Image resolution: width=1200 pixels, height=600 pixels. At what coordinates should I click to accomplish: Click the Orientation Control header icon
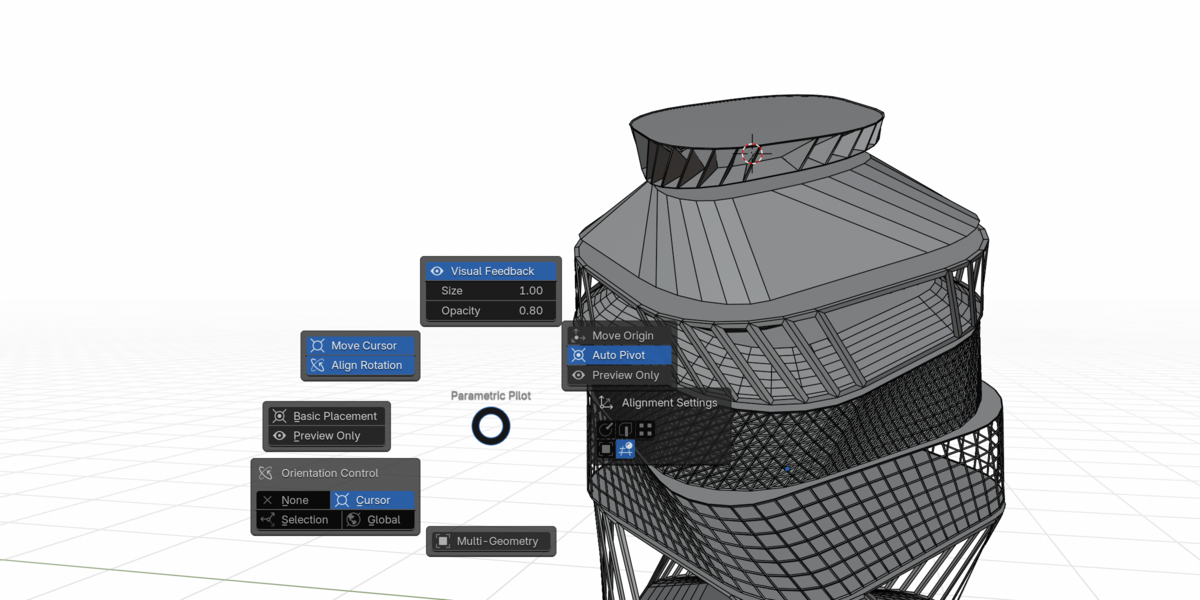pyautogui.click(x=266, y=473)
